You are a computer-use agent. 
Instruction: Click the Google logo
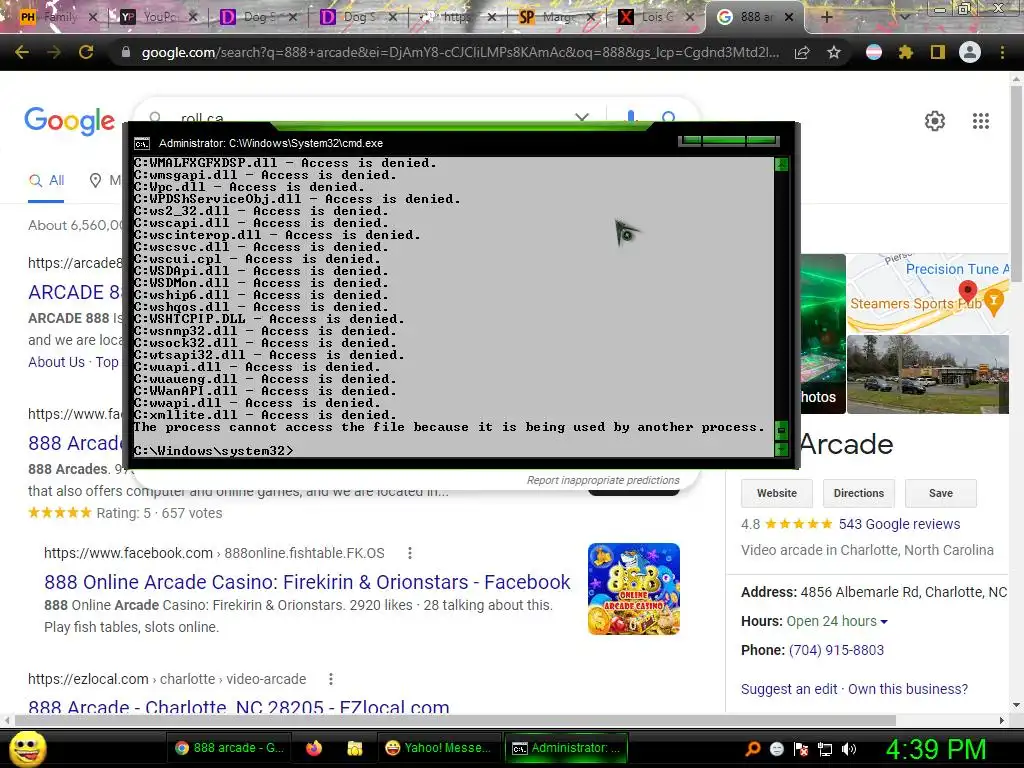click(70, 121)
